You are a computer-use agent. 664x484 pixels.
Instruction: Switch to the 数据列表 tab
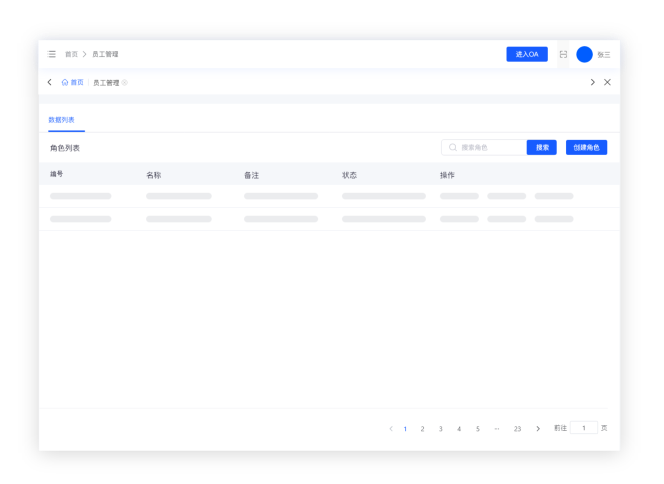coord(61,120)
